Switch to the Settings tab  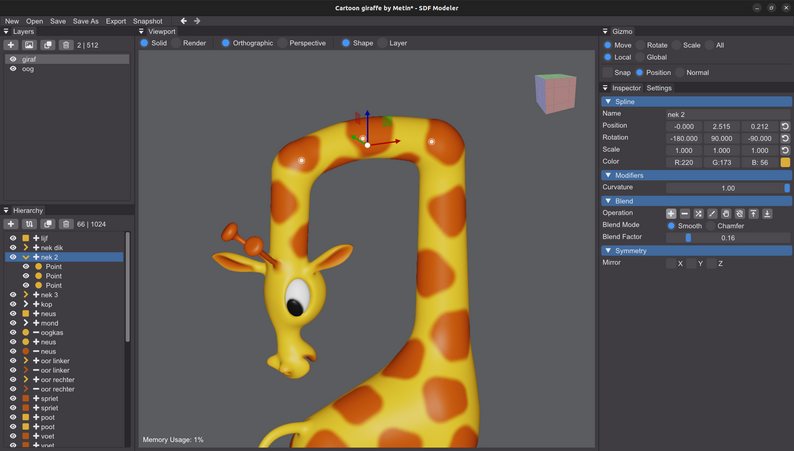click(x=659, y=88)
